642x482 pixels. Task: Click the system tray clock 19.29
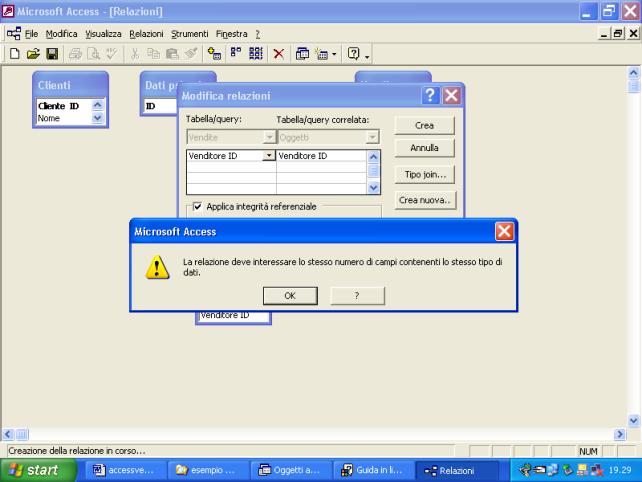(x=620, y=470)
